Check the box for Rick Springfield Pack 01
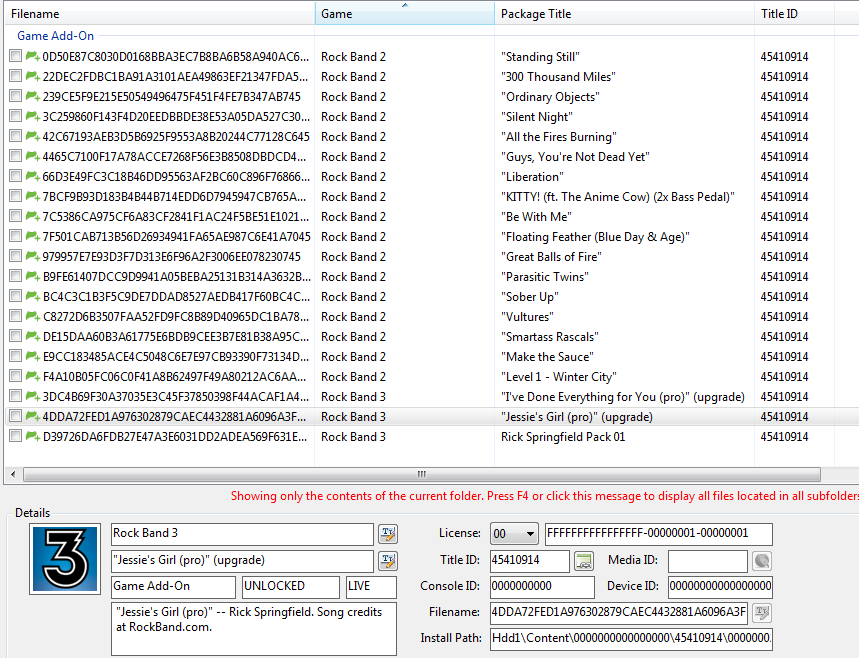This screenshot has width=859, height=658. 15,436
